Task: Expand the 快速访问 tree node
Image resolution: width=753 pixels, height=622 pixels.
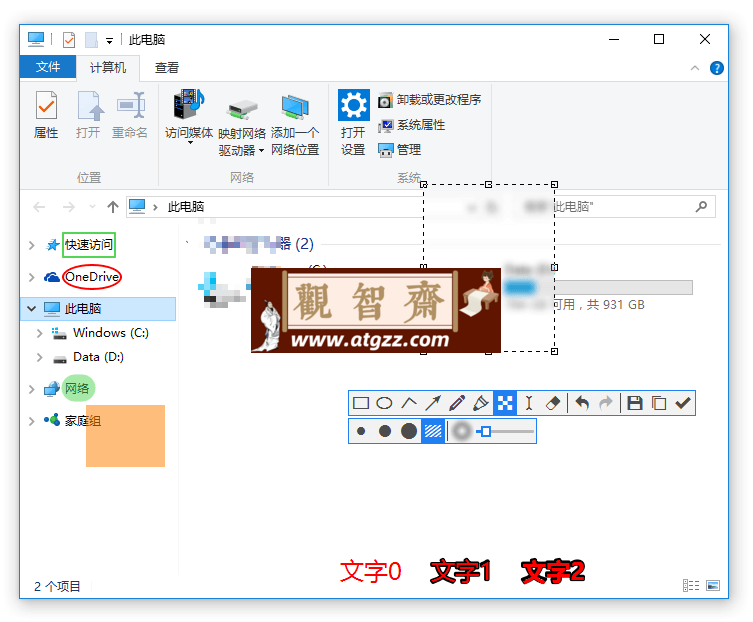Action: pyautogui.click(x=32, y=245)
